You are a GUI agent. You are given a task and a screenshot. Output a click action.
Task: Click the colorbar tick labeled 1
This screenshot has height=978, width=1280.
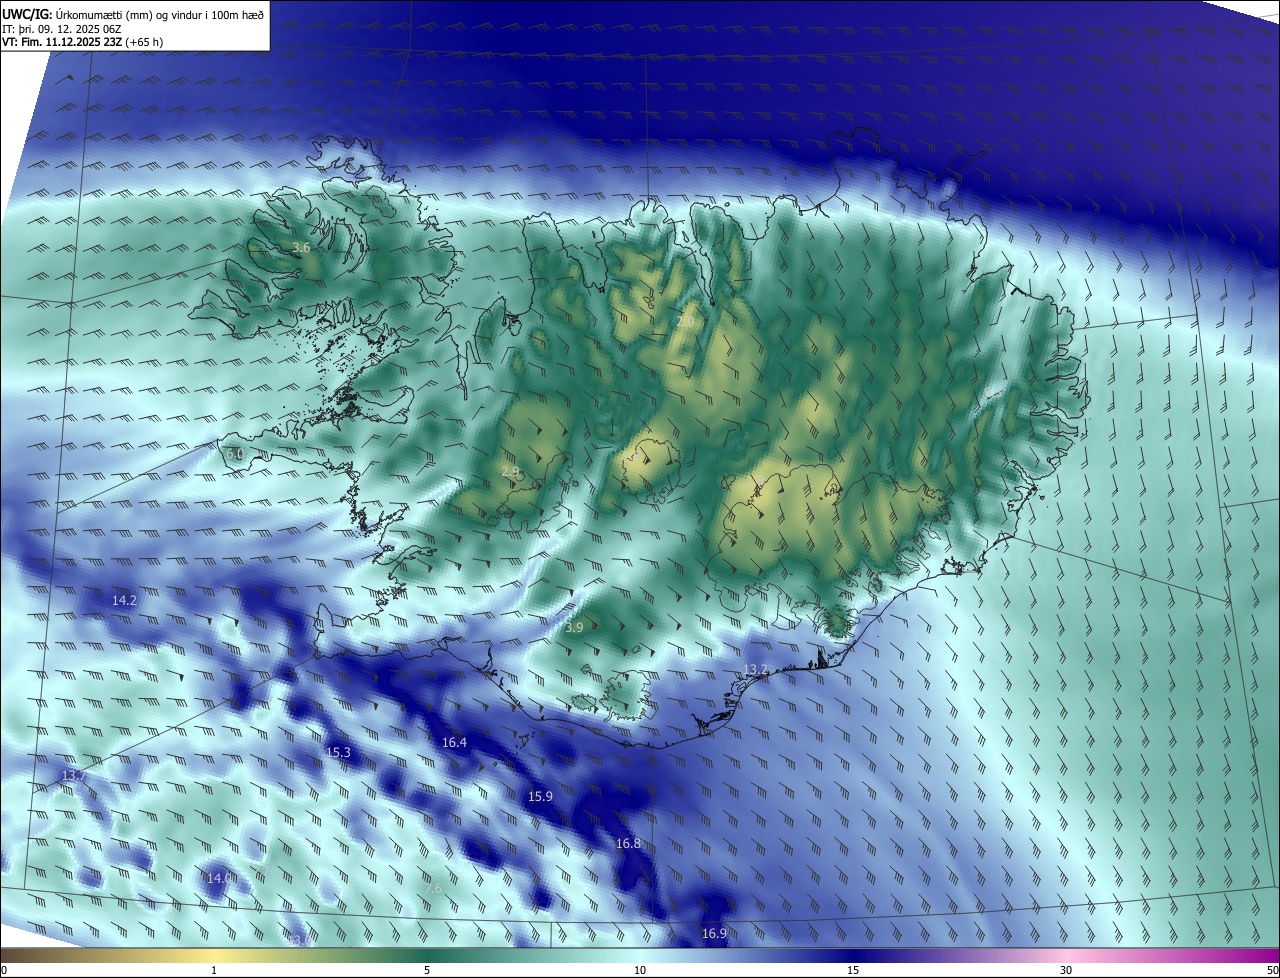pyautogui.click(x=214, y=970)
